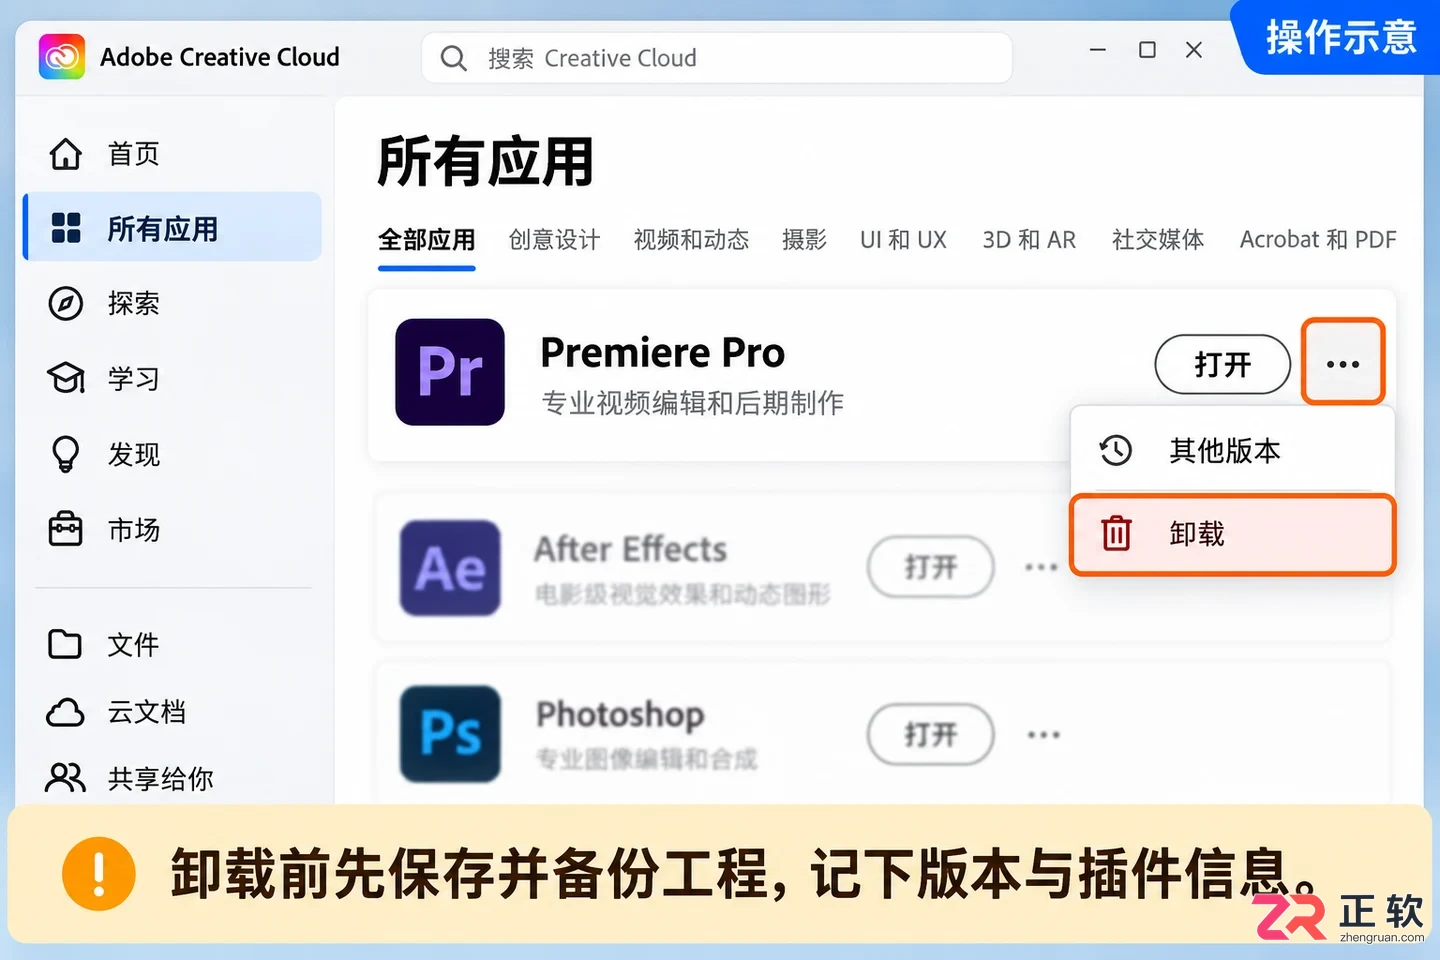Click the uninstall trash can icon

(1117, 533)
